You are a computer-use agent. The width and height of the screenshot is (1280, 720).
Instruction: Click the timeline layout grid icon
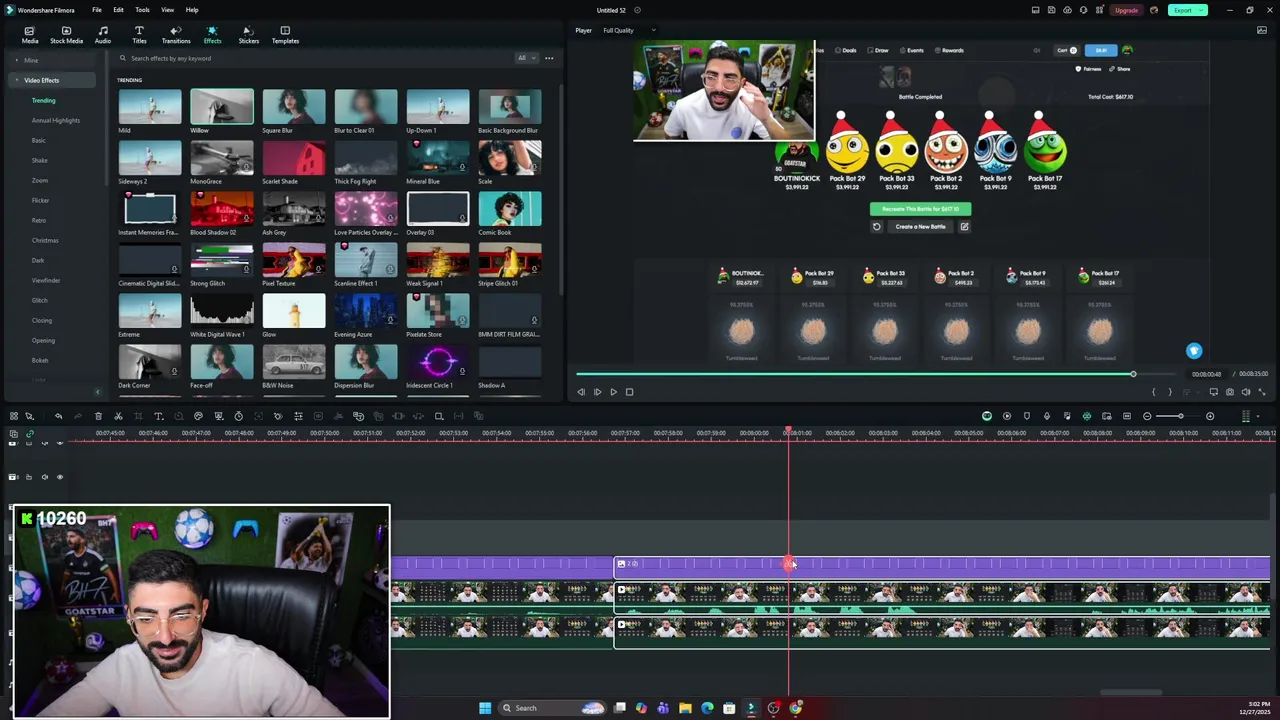pos(13,416)
